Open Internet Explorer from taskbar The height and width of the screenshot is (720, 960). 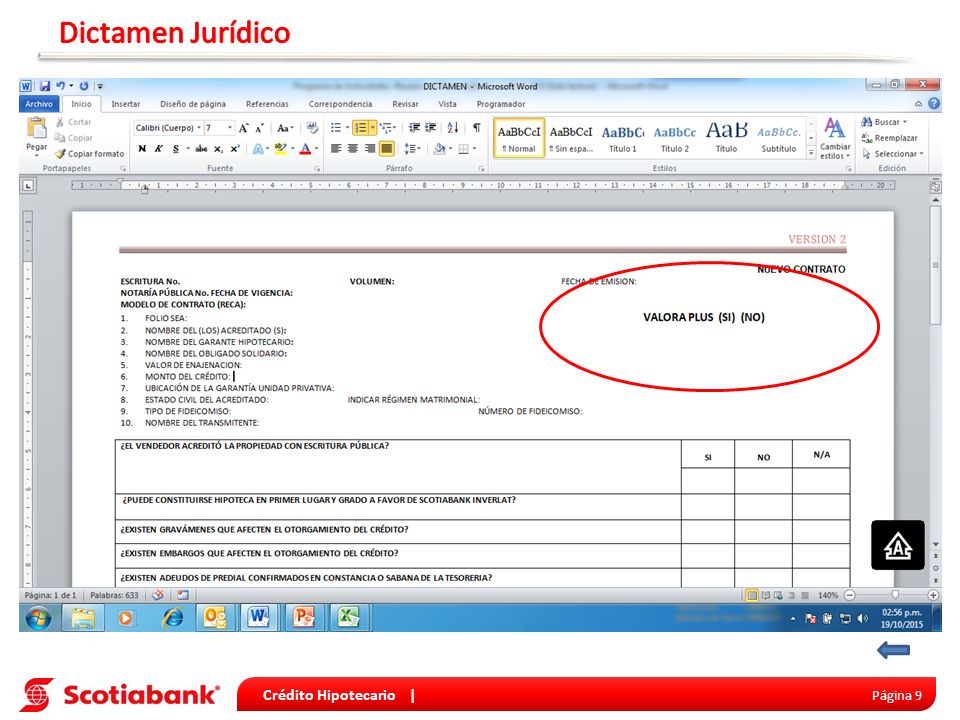[172, 617]
